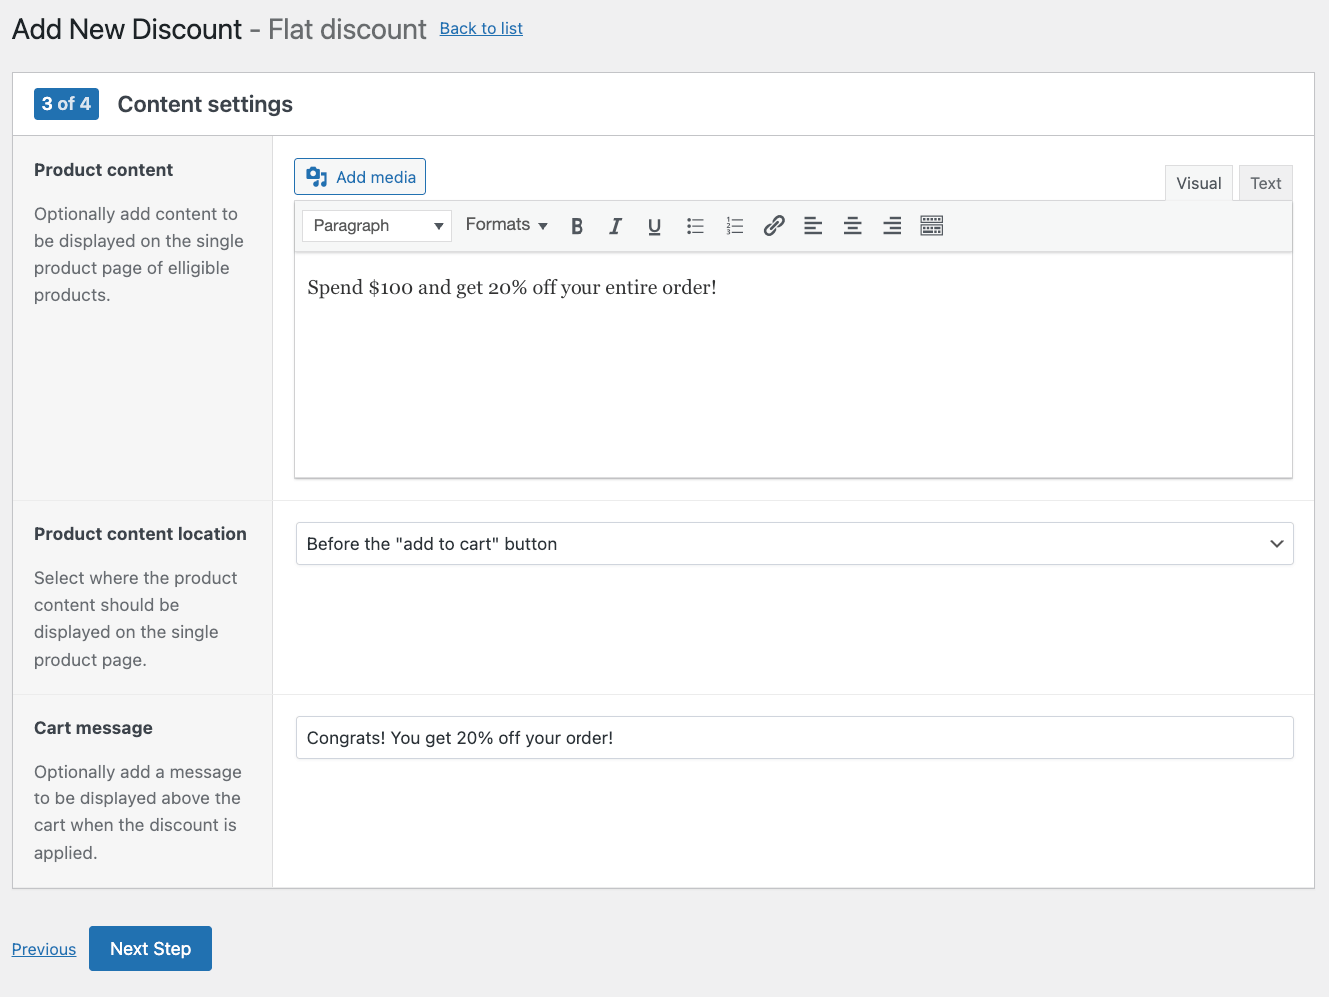1329x997 pixels.
Task: Insert a numbered list
Action: coord(734,226)
